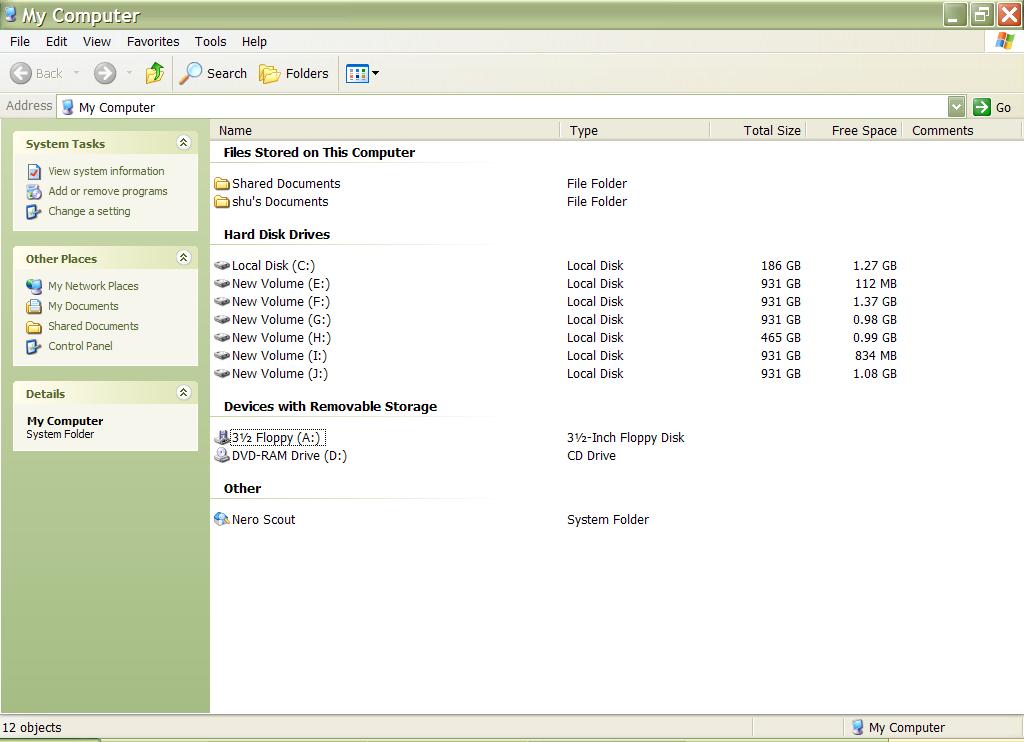Select New Volume (E:) drive icon
1024x742 pixels.
click(x=222, y=283)
